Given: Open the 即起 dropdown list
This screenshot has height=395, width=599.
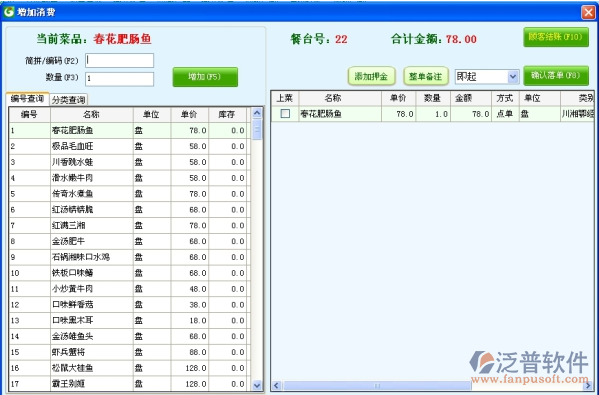Looking at the screenshot, I should [x=513, y=77].
